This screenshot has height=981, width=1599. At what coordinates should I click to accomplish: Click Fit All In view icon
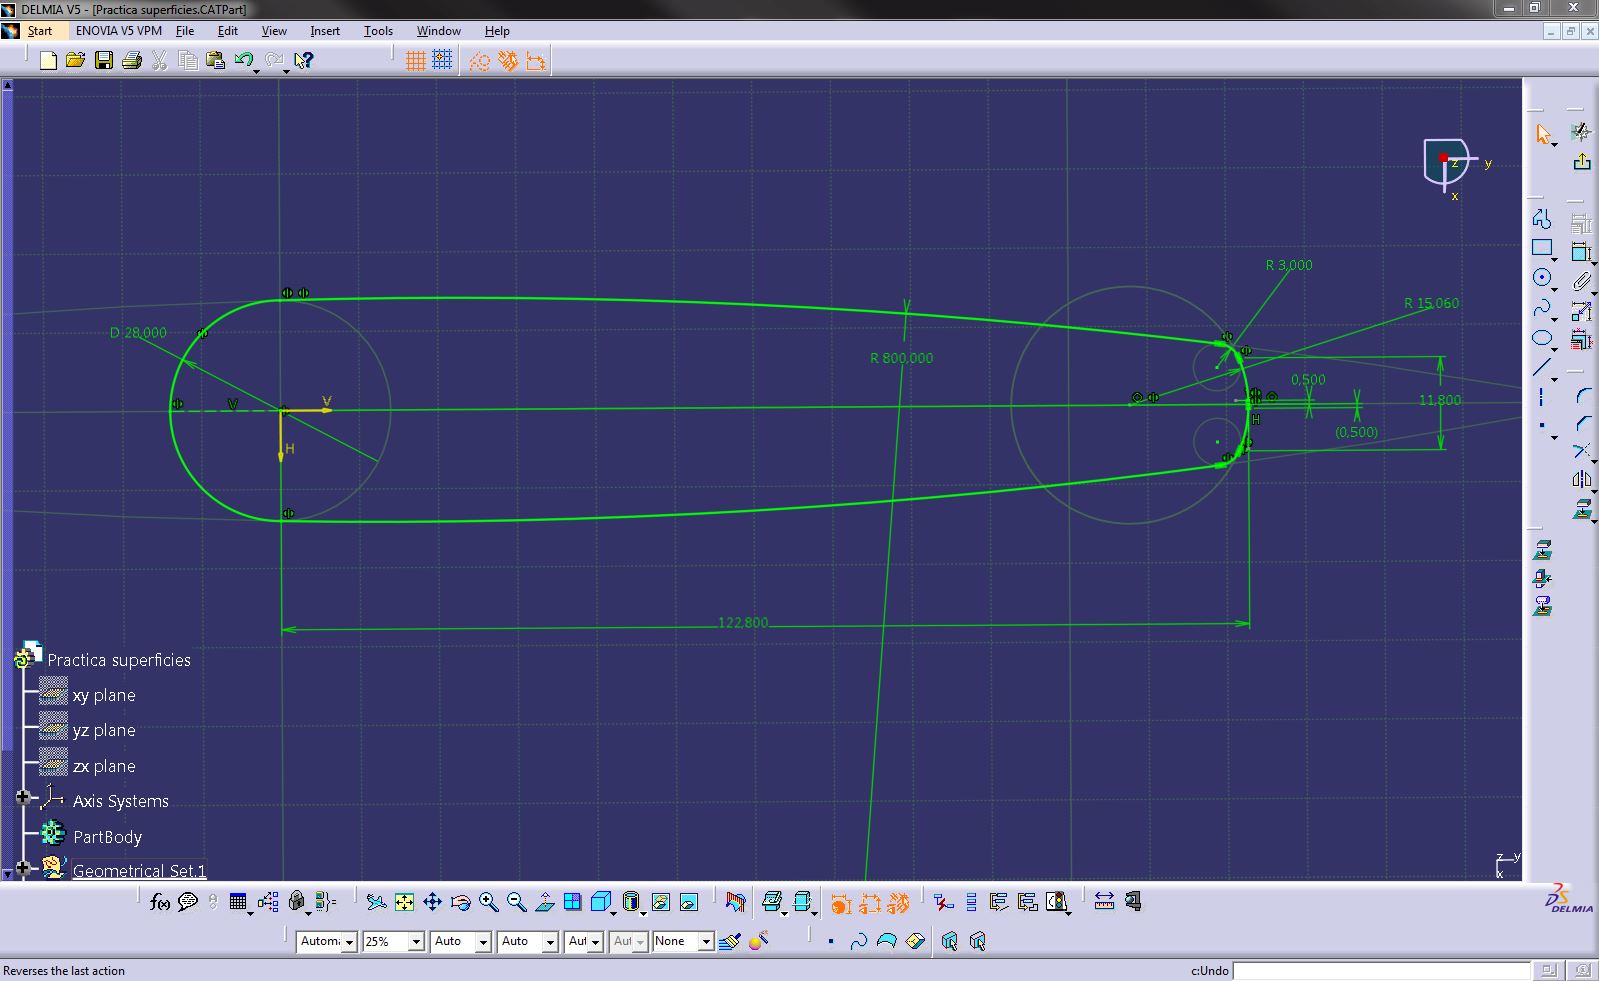pos(404,902)
